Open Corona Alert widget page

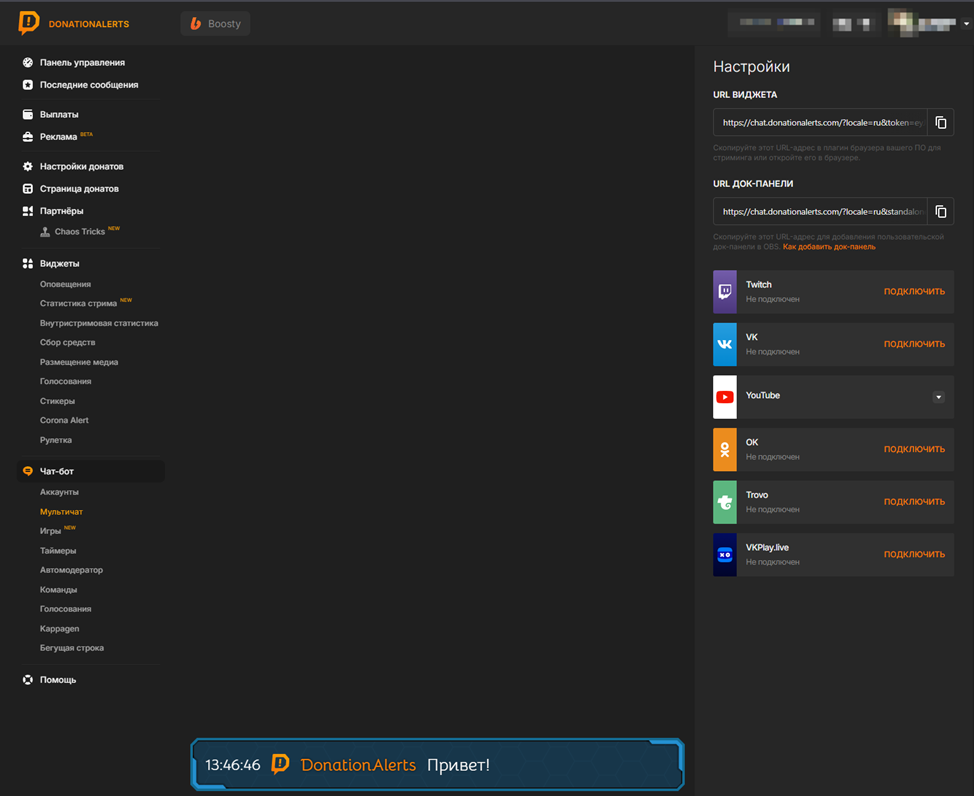64,420
